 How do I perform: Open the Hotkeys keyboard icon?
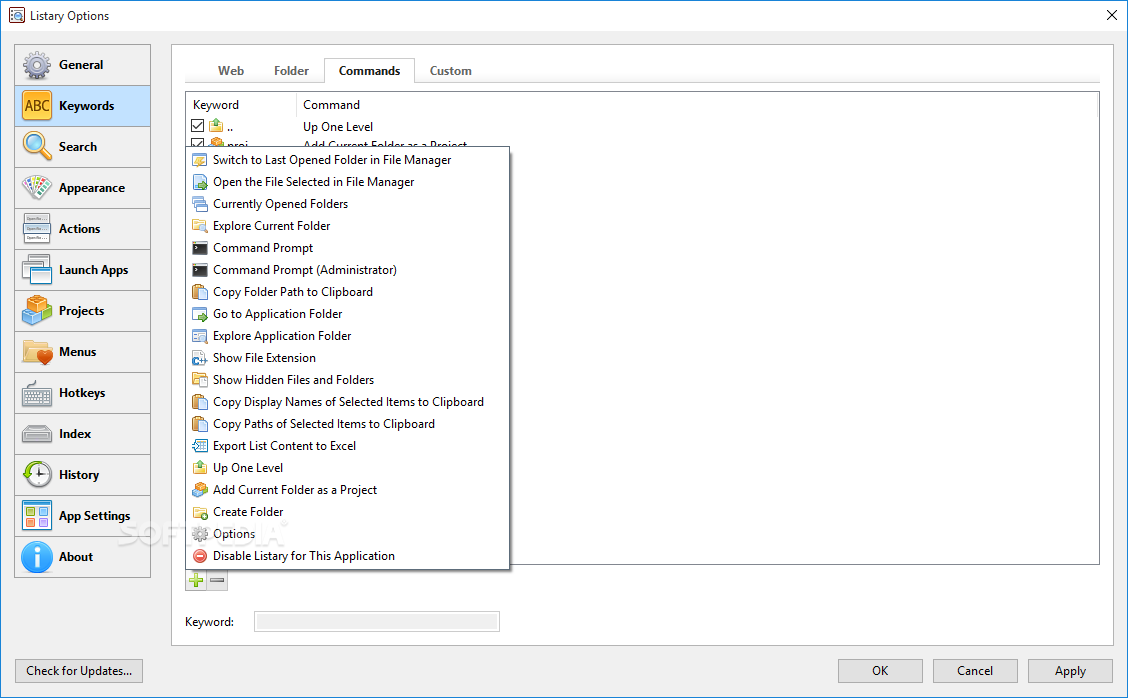(37, 393)
